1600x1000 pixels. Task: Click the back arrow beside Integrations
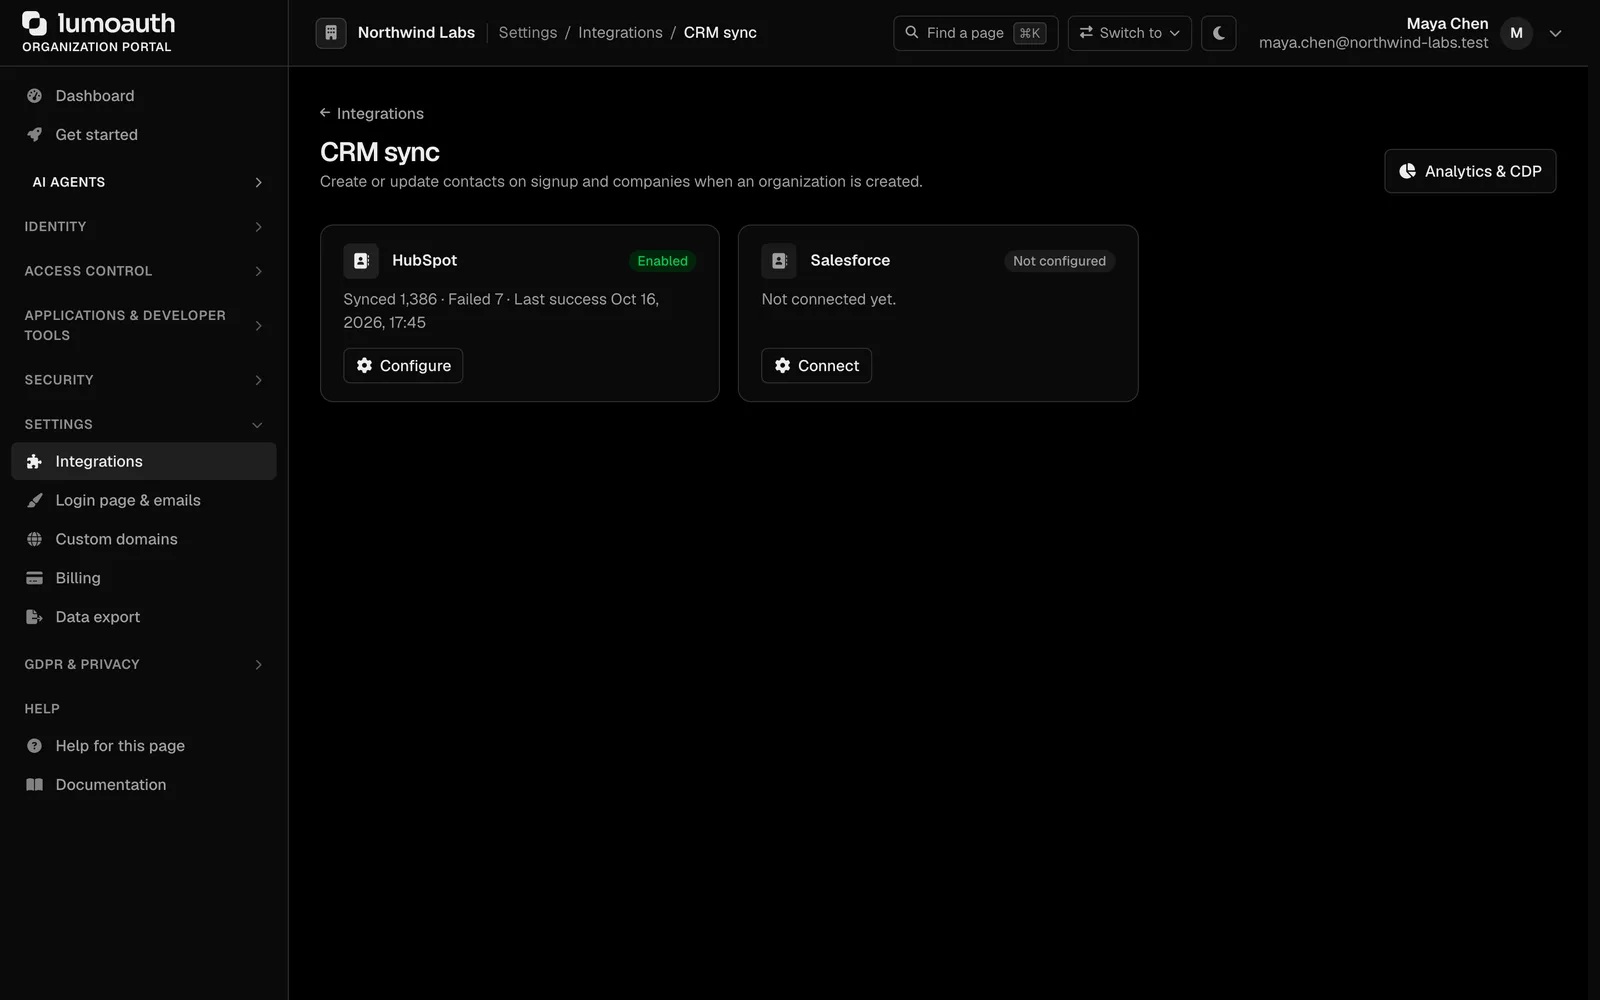[325, 113]
